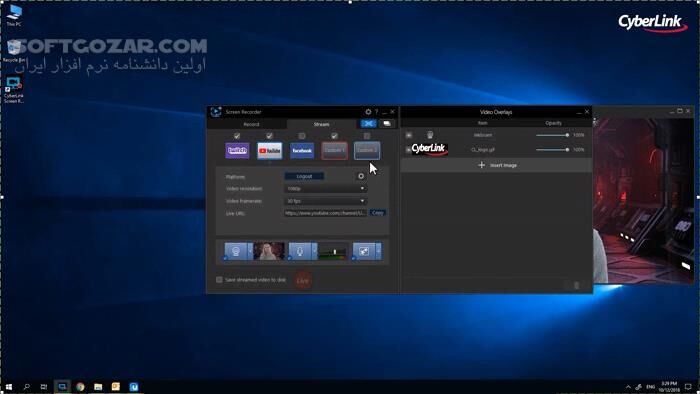Switch to the Record tab
Screen dimensions: 700x394
click(x=251, y=124)
